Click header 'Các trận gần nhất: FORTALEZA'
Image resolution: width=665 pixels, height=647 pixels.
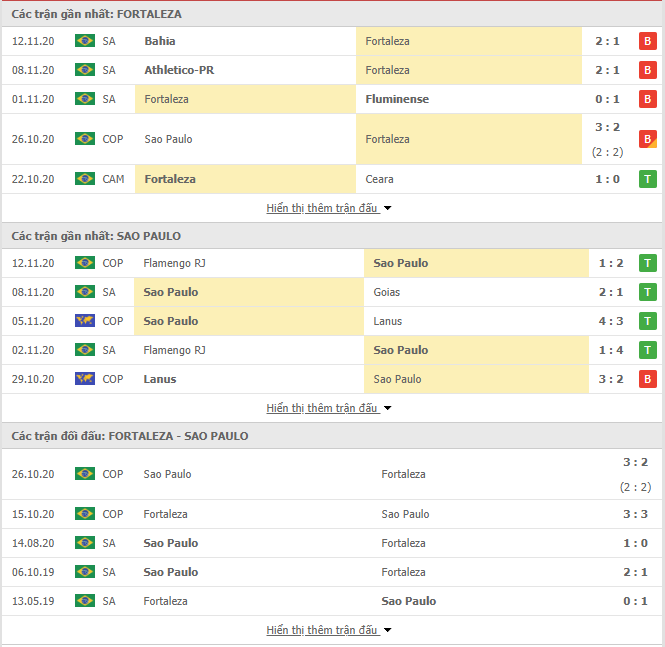pos(96,14)
